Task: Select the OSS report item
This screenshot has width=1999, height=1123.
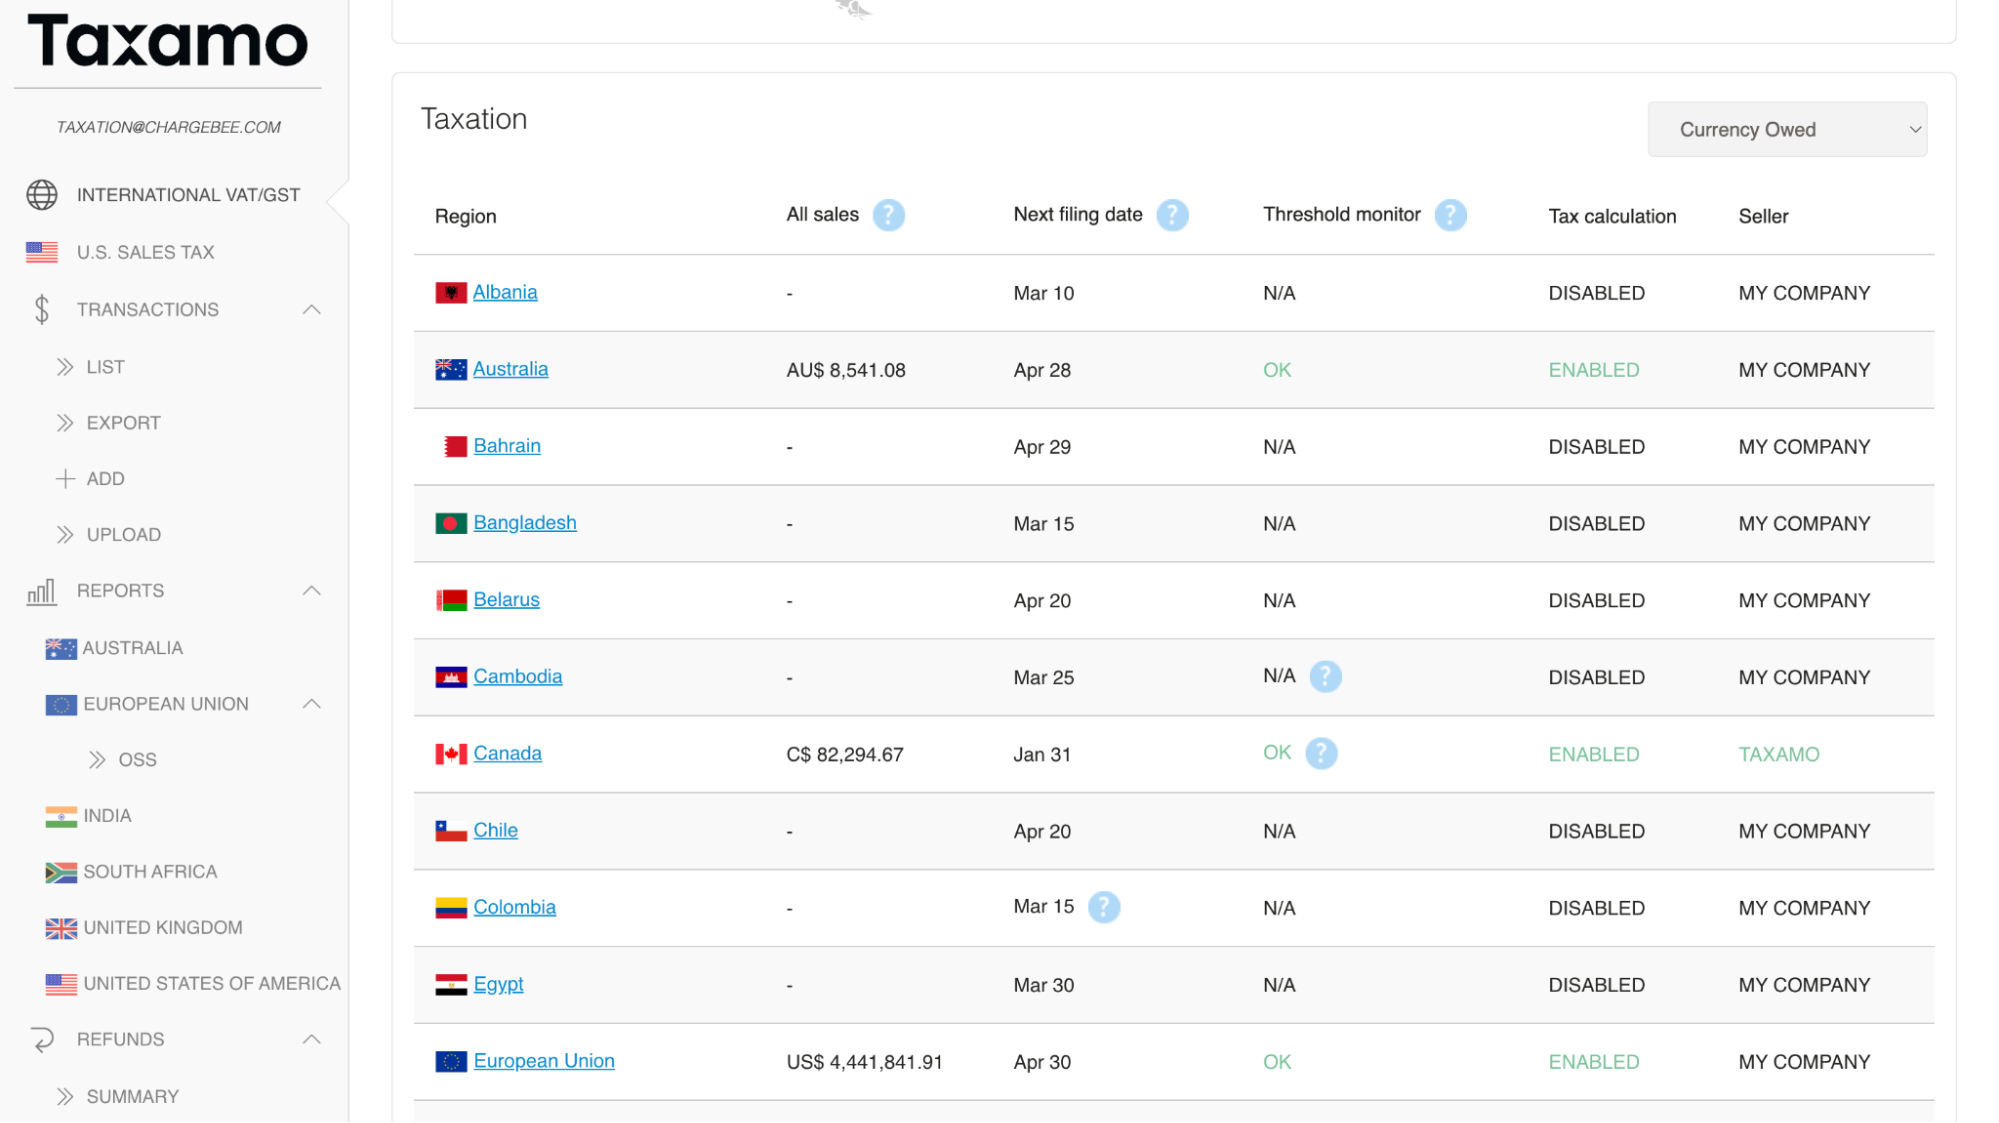Action: point(137,760)
